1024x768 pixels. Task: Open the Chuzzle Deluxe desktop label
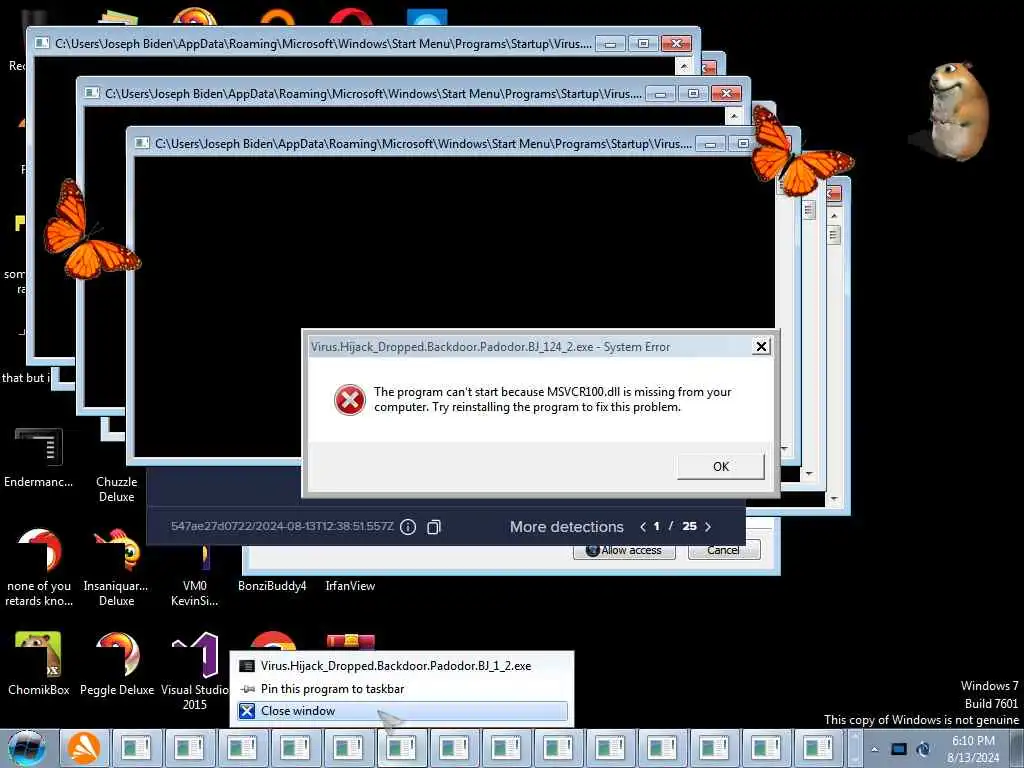[x=116, y=489]
